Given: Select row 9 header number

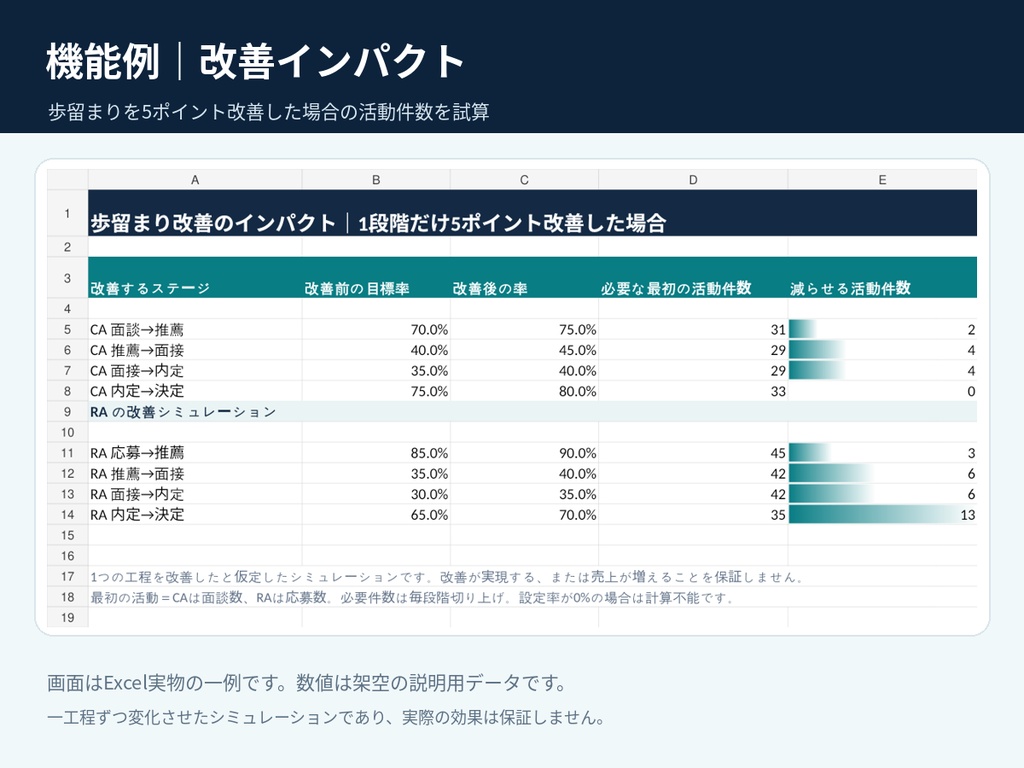Looking at the screenshot, I should tap(67, 411).
